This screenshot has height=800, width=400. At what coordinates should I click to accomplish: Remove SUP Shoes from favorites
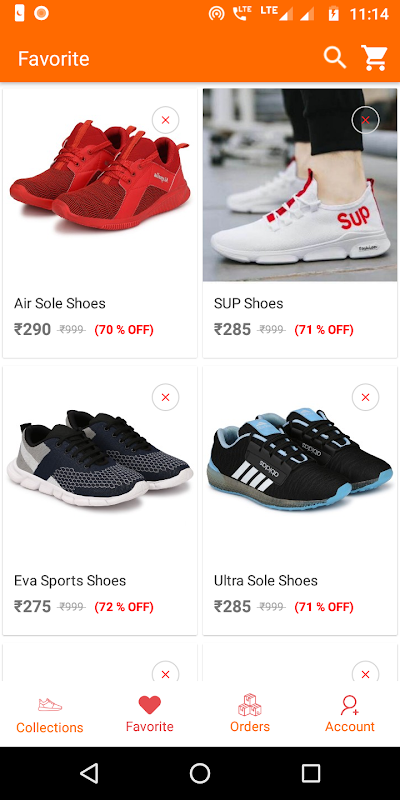(x=365, y=120)
